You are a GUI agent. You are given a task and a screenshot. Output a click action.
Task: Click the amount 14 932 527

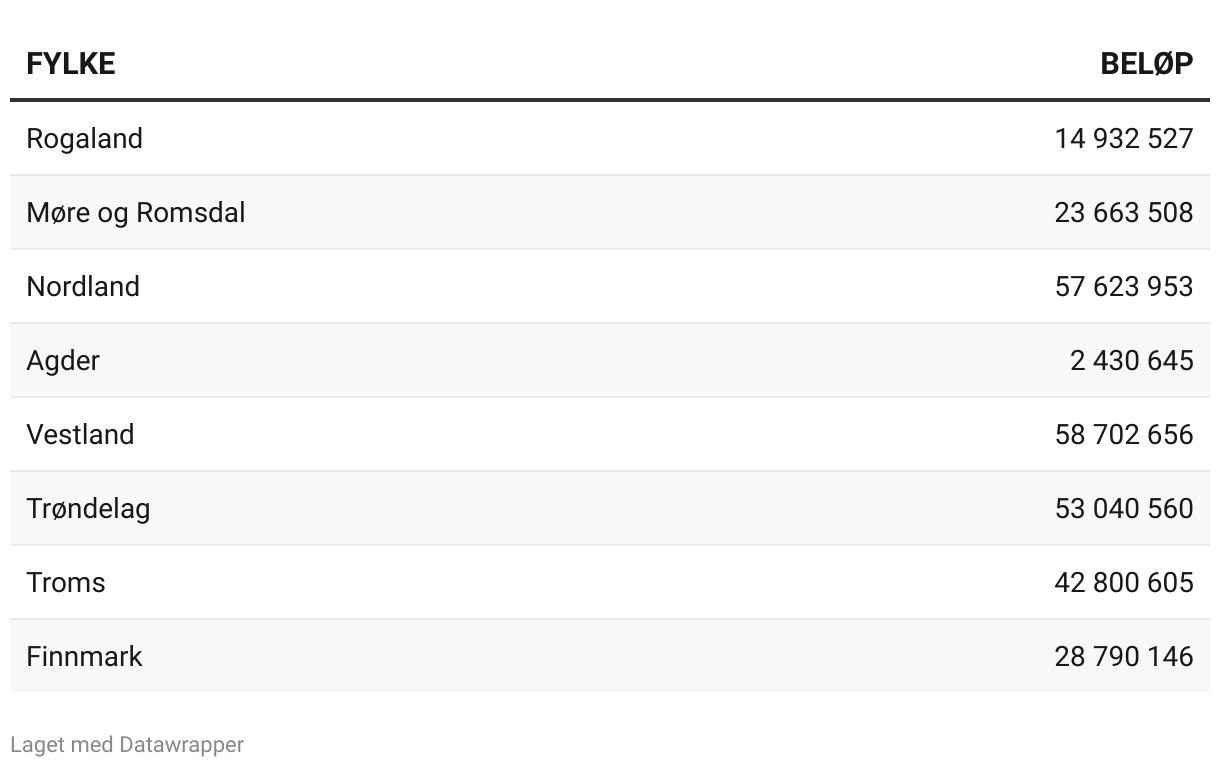pyautogui.click(x=1123, y=138)
